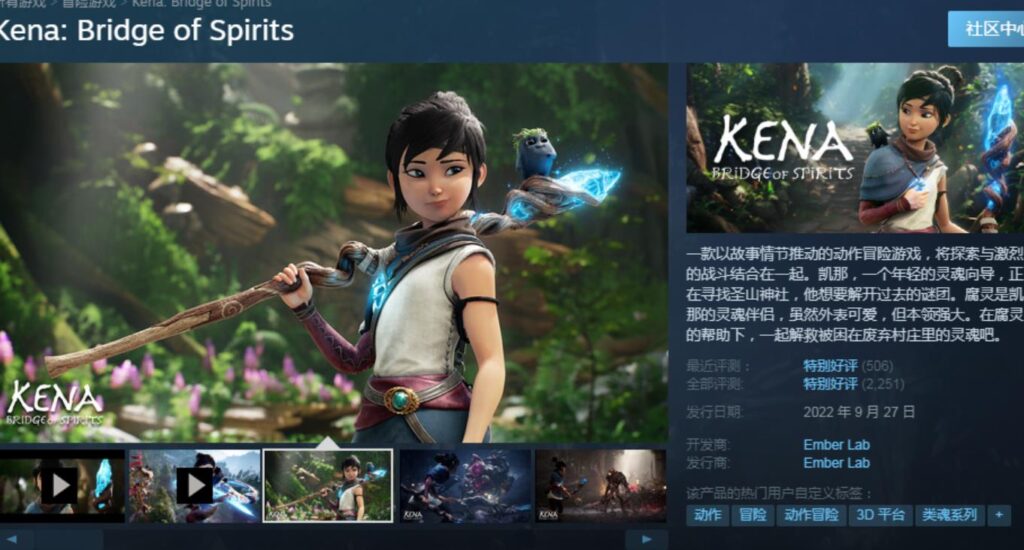View recent reviews 特别好评 link
Viewport: 1024px width, 550px height.
(x=830, y=366)
